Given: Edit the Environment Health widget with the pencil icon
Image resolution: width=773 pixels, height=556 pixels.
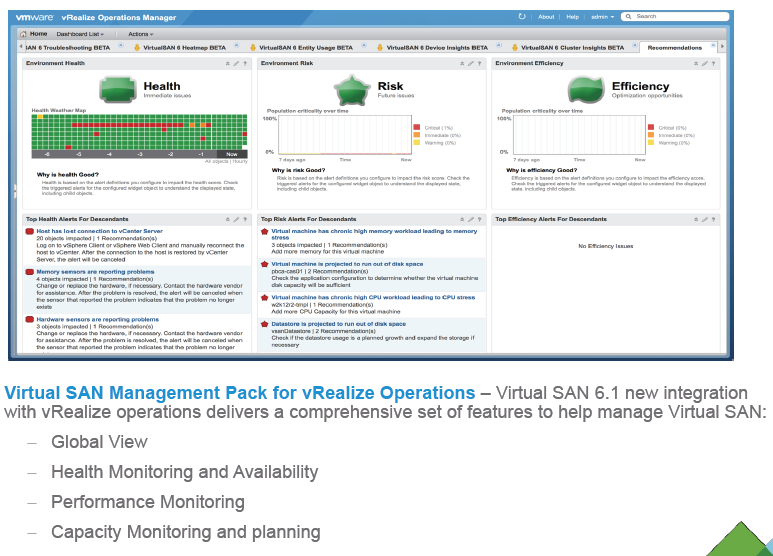Looking at the screenshot, I should [x=236, y=64].
